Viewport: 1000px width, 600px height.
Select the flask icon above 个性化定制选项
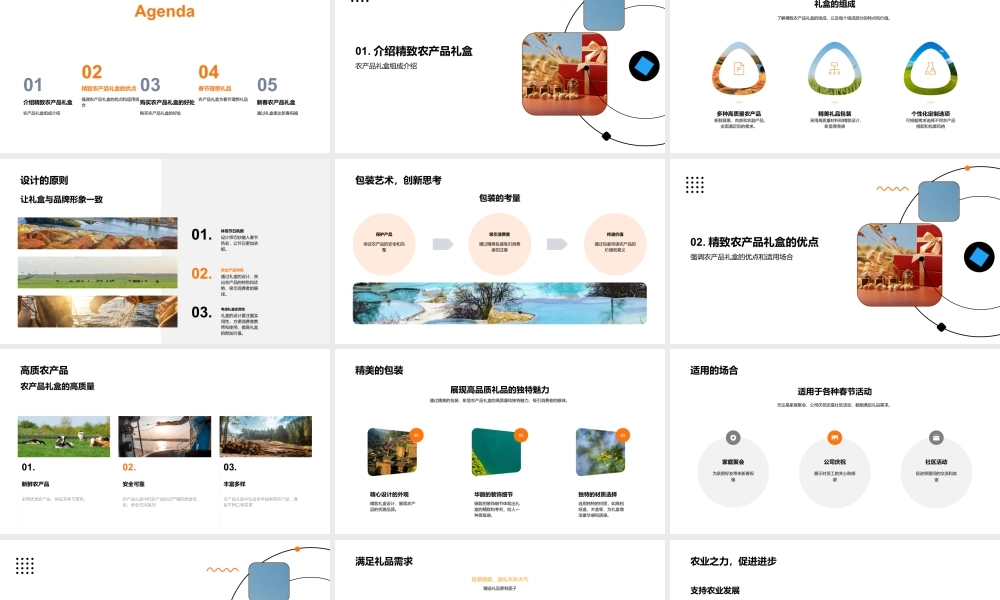pos(930,69)
